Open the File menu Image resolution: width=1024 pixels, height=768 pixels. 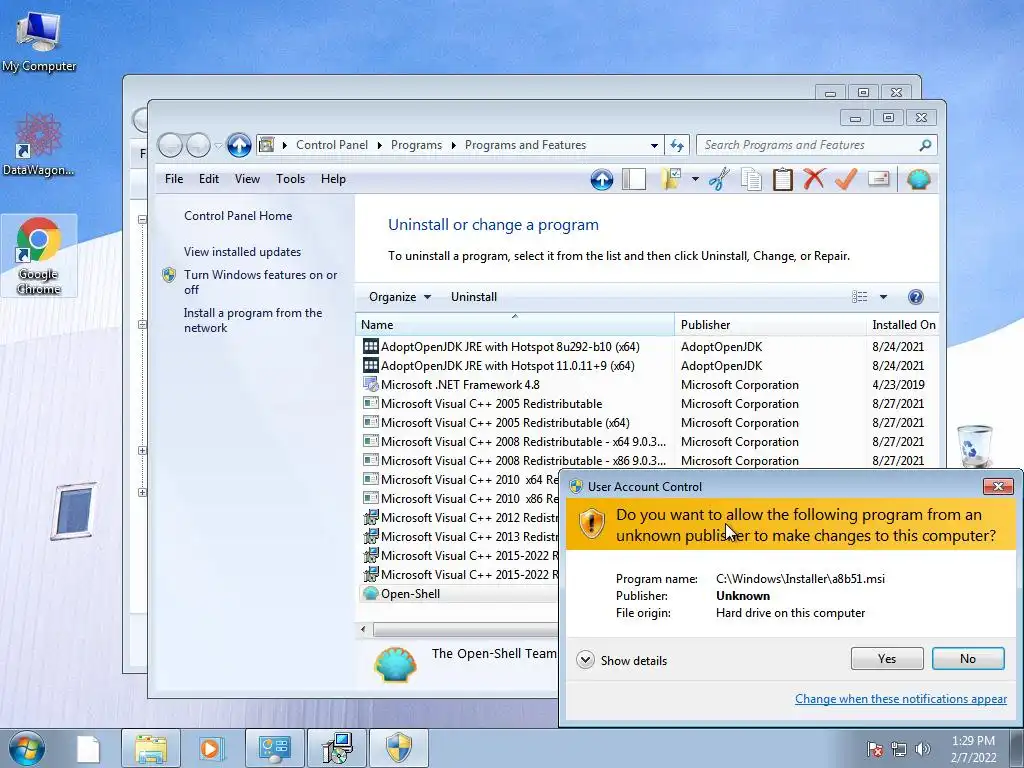[x=174, y=179]
